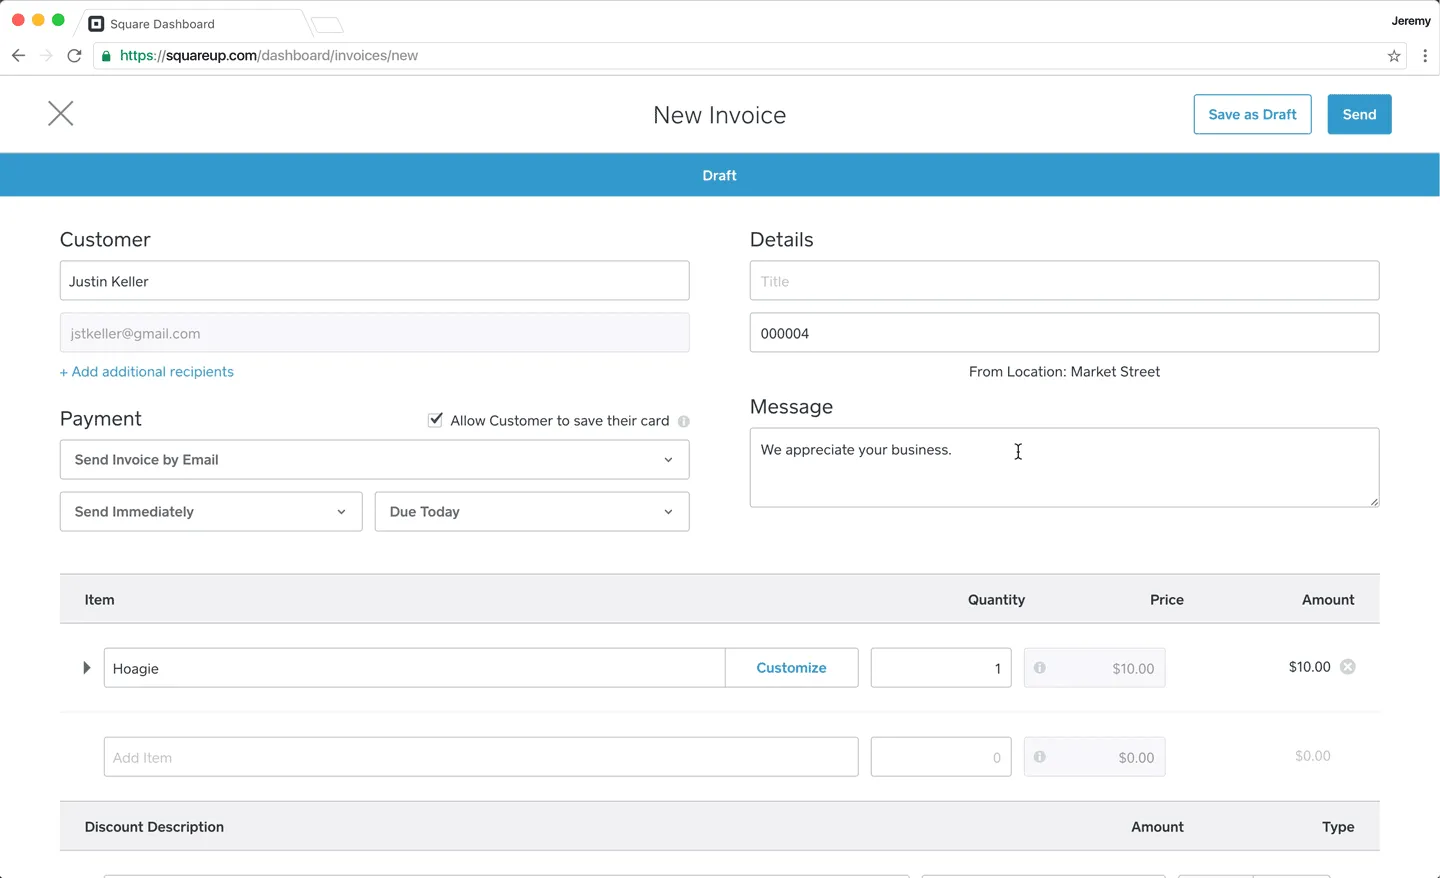Reload the page with the refresh icon
This screenshot has height=878, width=1440.
click(x=74, y=56)
